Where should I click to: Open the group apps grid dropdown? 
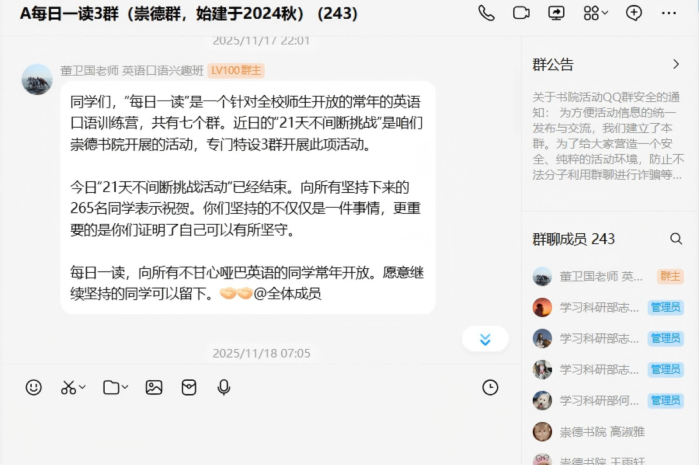[595, 13]
